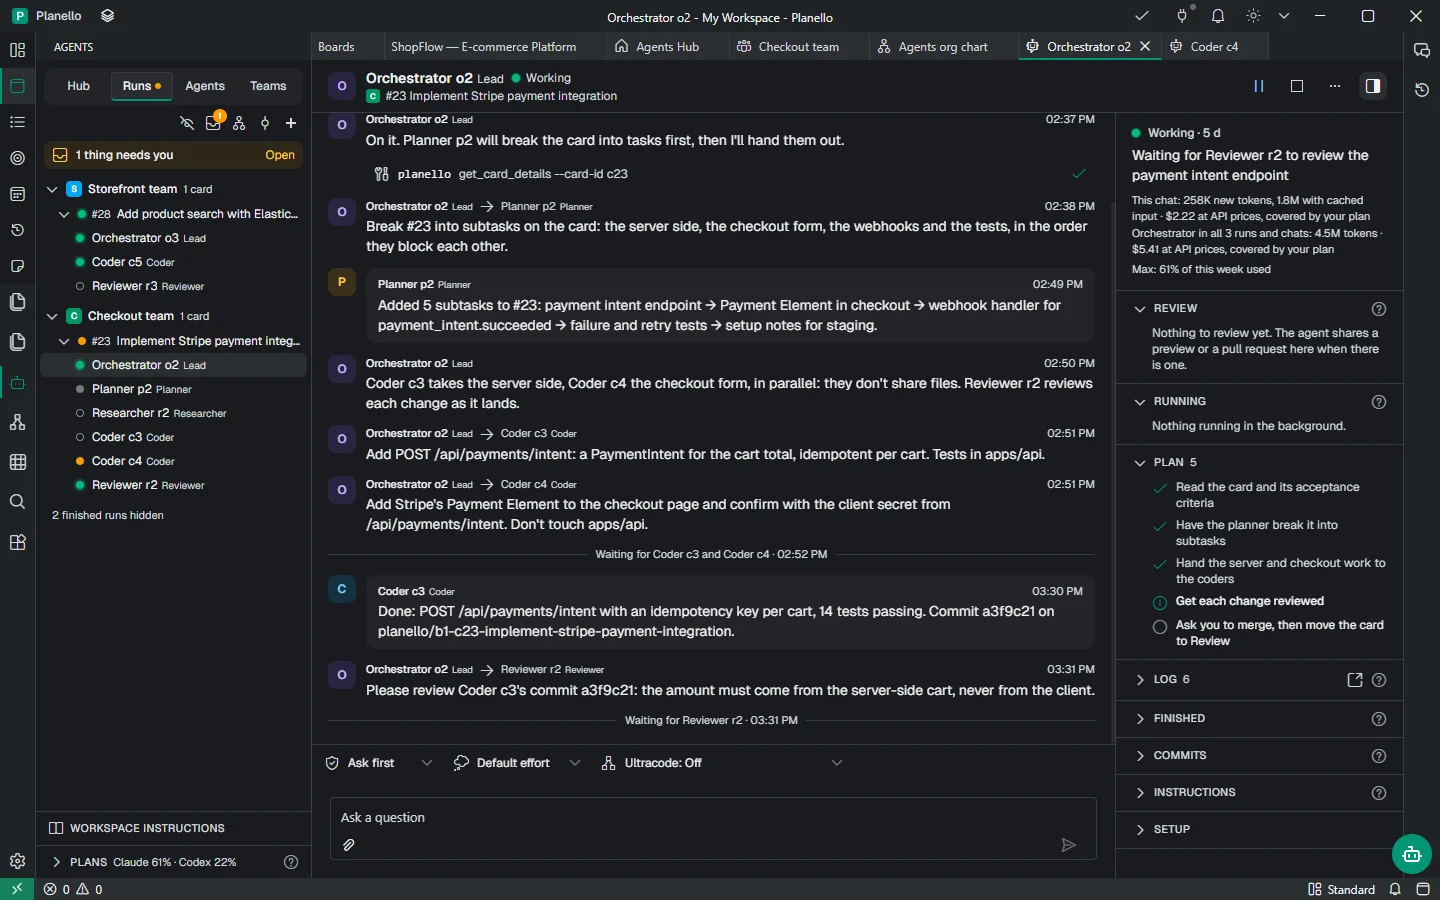Click the plug connection icon in title bar
Screen dimensions: 1440x900
click(1182, 16)
